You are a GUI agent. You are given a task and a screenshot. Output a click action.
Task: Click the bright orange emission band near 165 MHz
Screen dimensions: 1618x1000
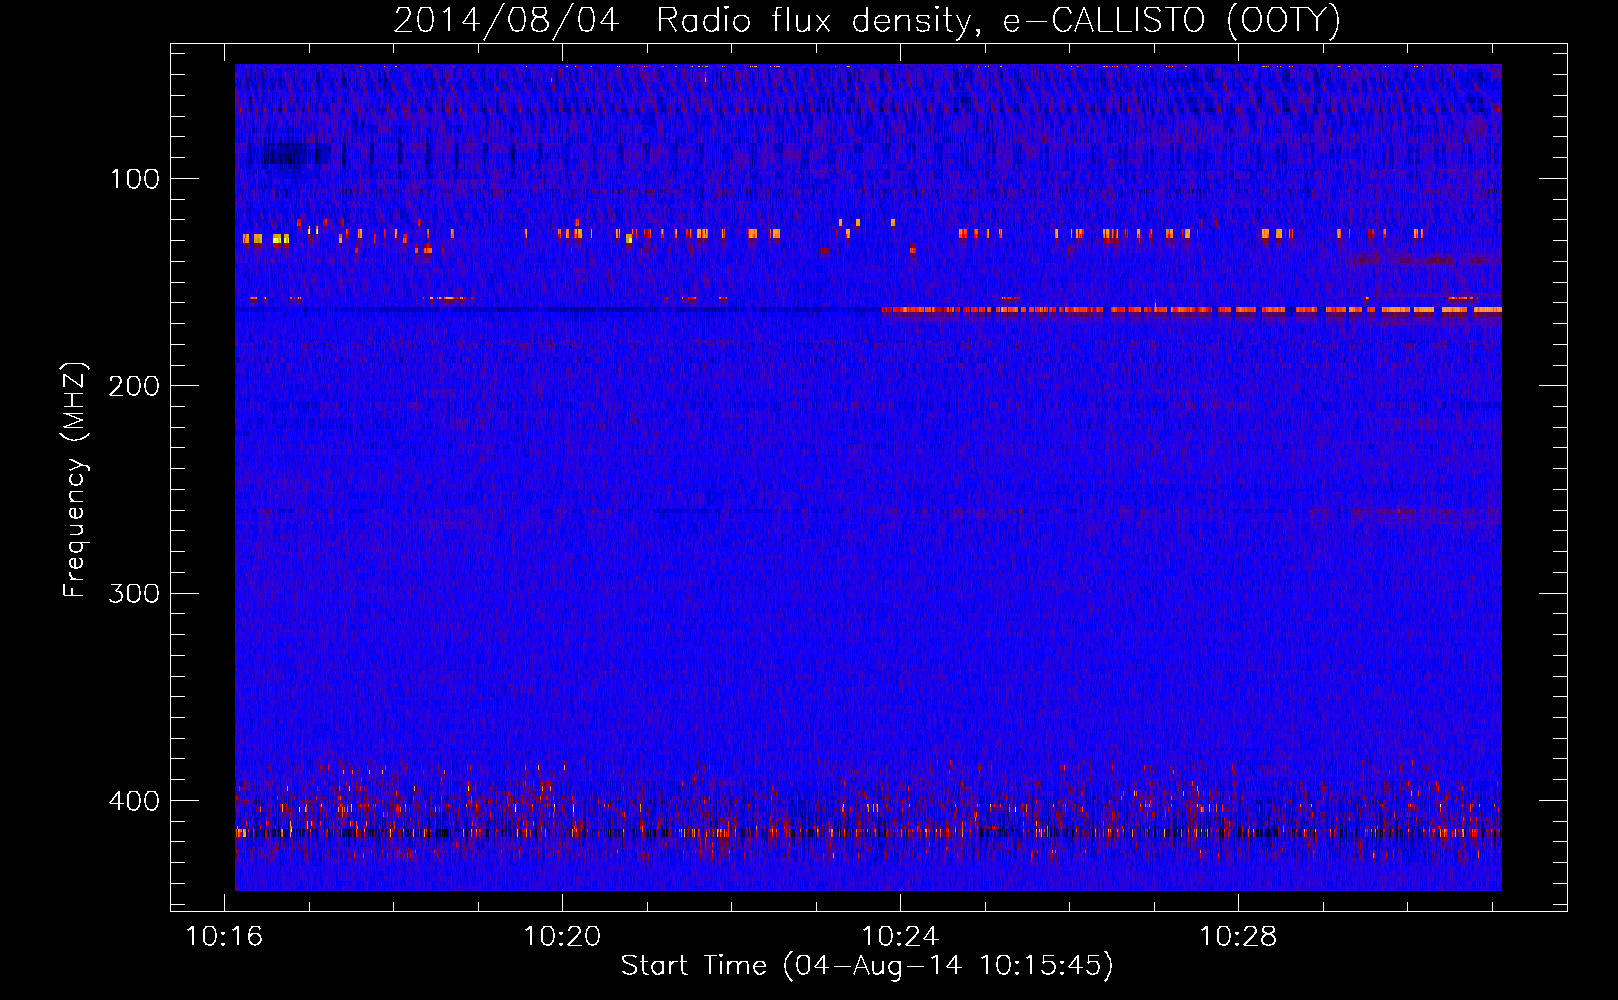coord(1191,310)
